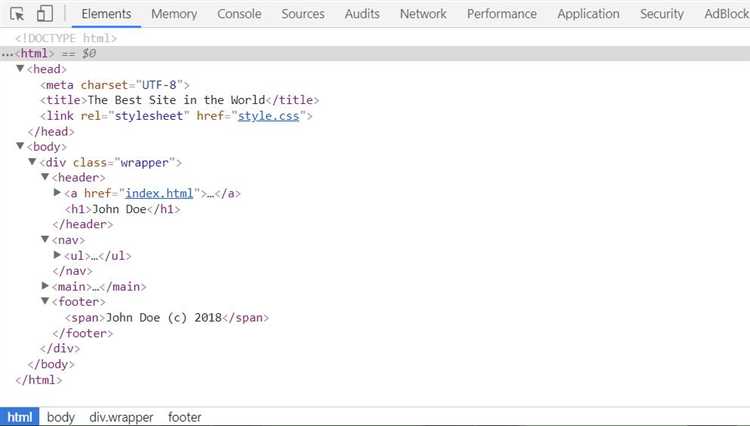The height and width of the screenshot is (426, 750).
Task: Expand the index.html anchor node
Action: 57,194
